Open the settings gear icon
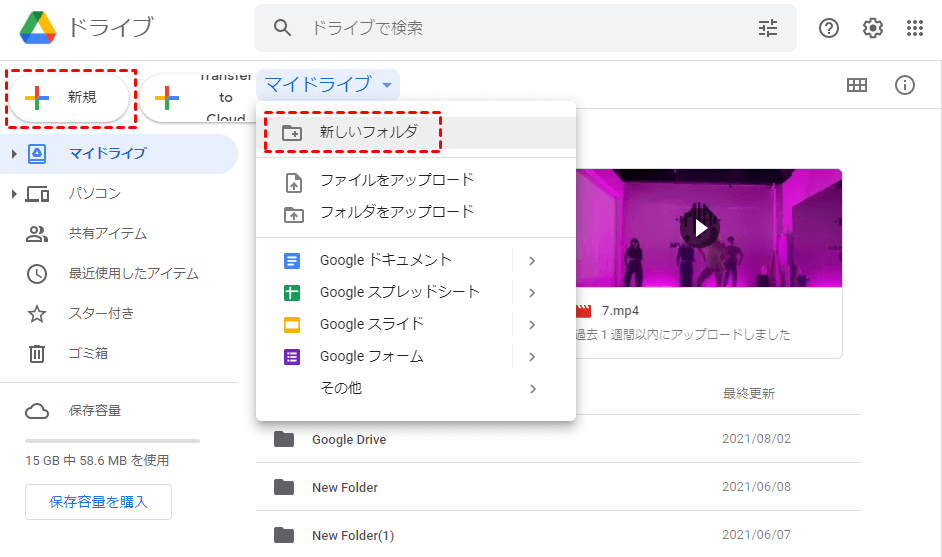942x557 pixels. click(x=873, y=28)
